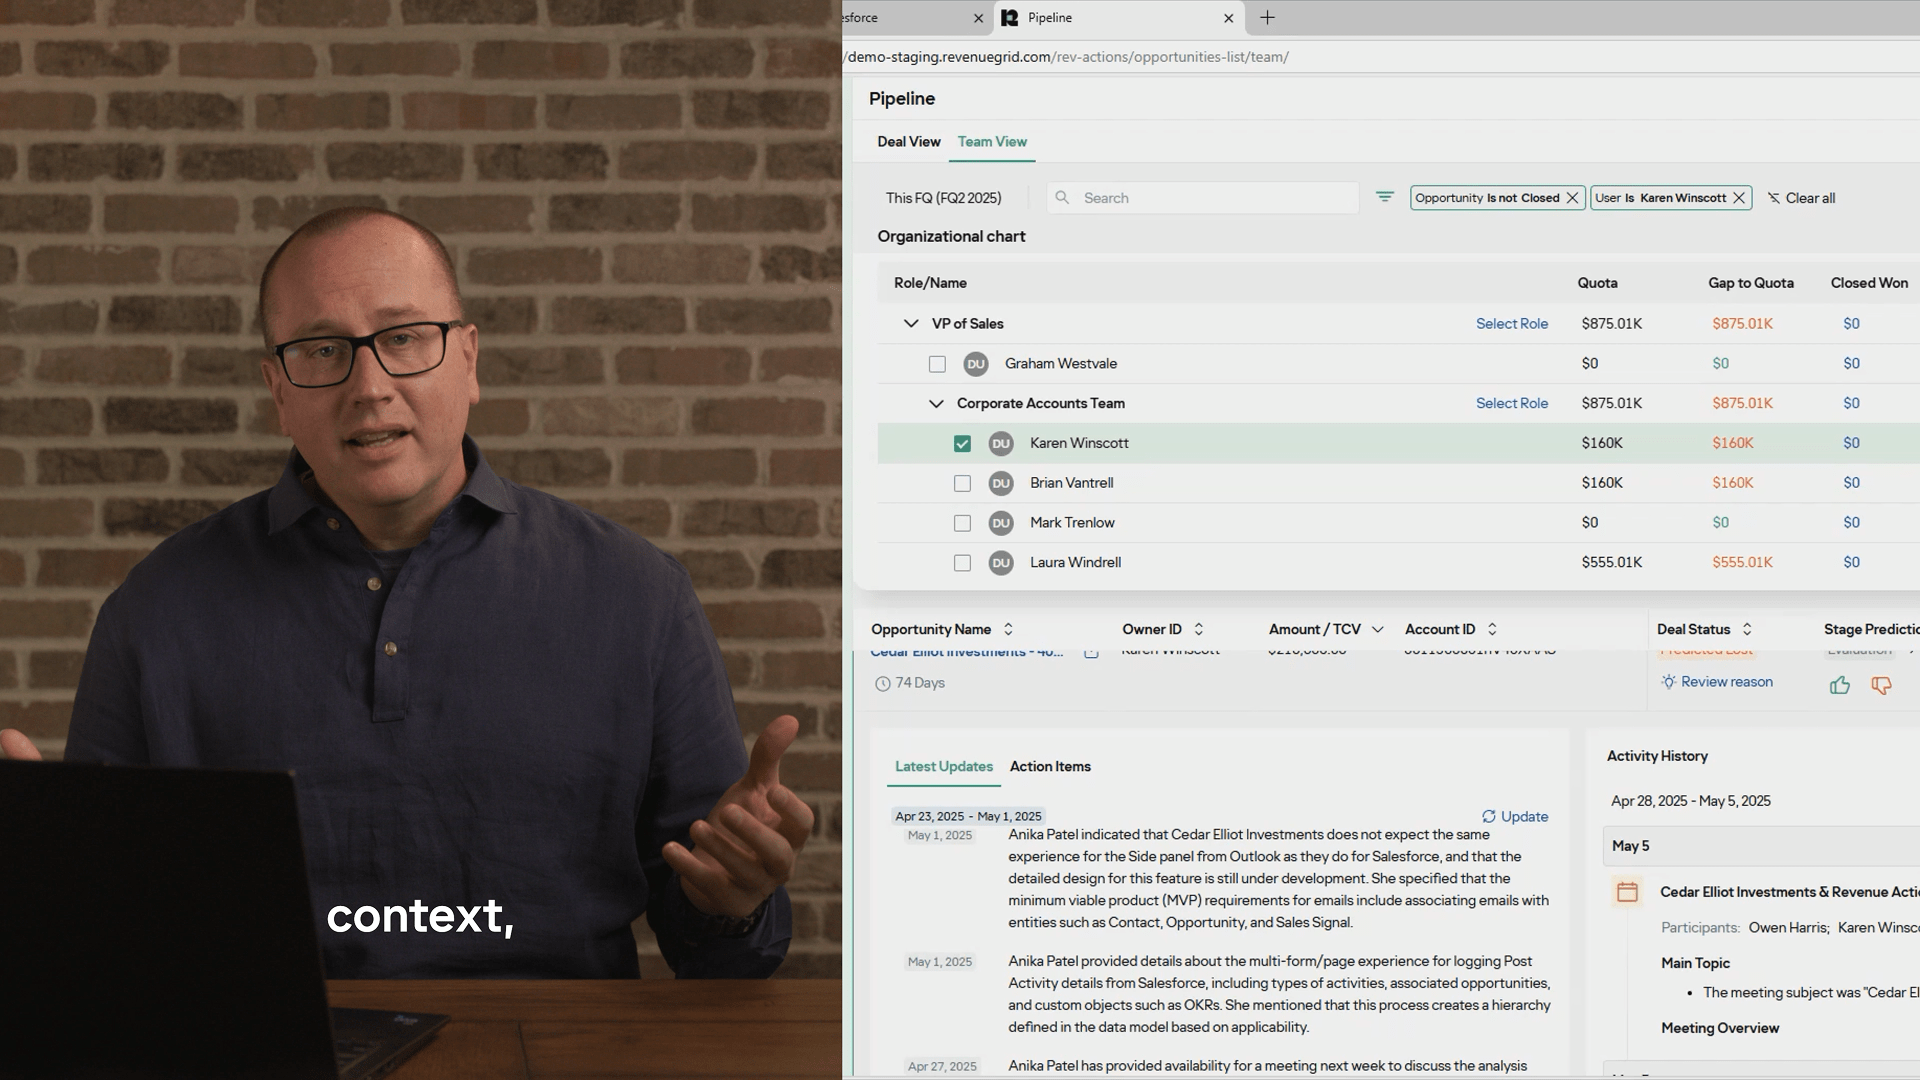Clear all applied filters
Viewport: 1920px width, 1080px height.
(x=1801, y=198)
